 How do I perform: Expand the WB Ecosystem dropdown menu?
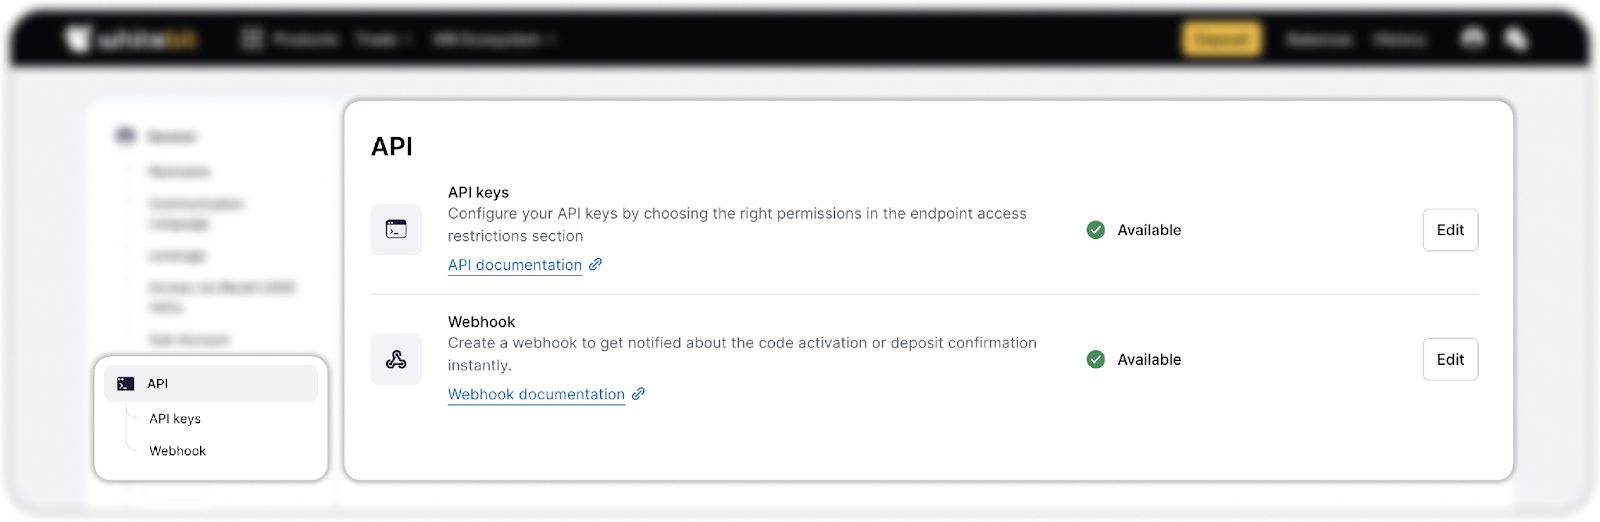tap(493, 40)
